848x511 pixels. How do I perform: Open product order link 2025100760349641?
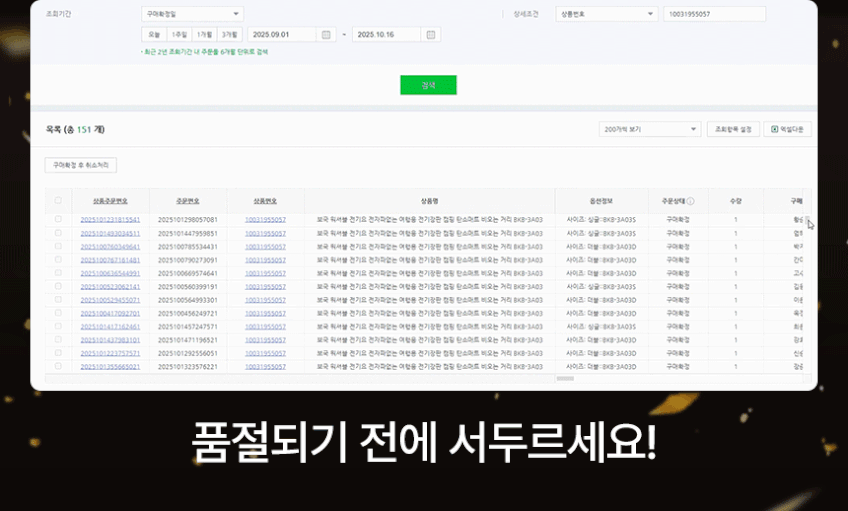(110, 247)
